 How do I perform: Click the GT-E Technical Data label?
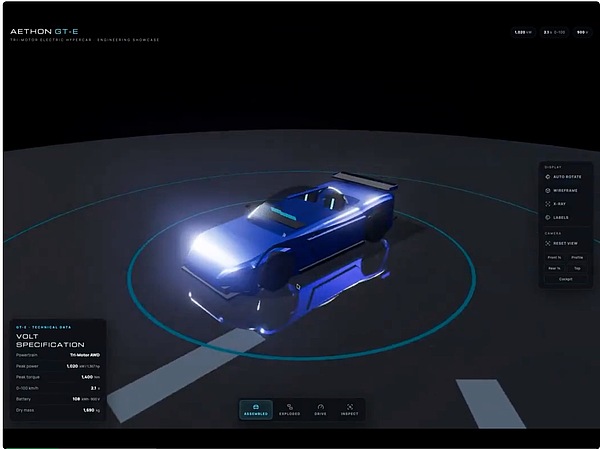[43, 327]
